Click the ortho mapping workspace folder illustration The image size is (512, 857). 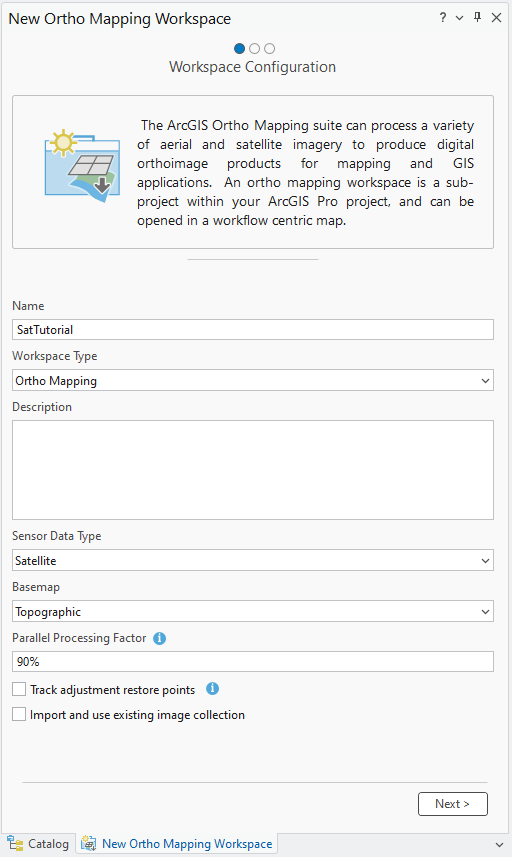click(x=83, y=166)
